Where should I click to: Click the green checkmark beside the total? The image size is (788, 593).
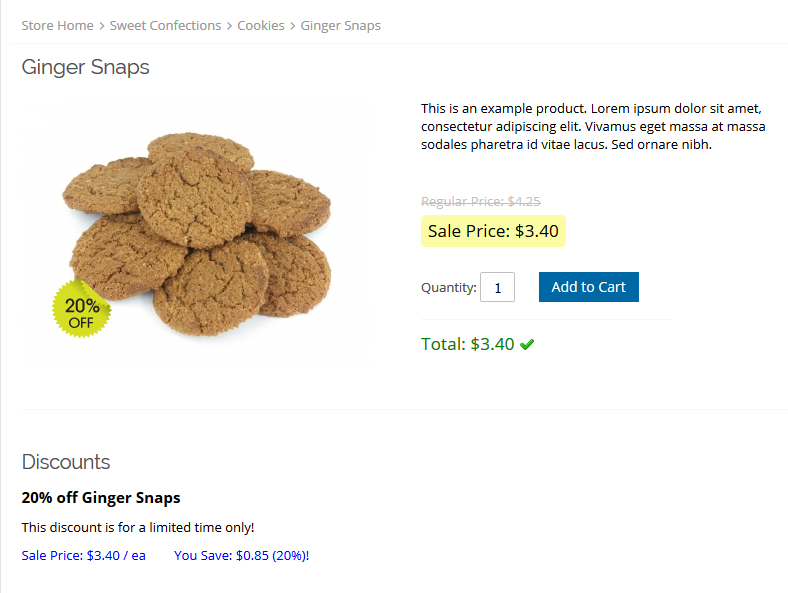point(527,345)
